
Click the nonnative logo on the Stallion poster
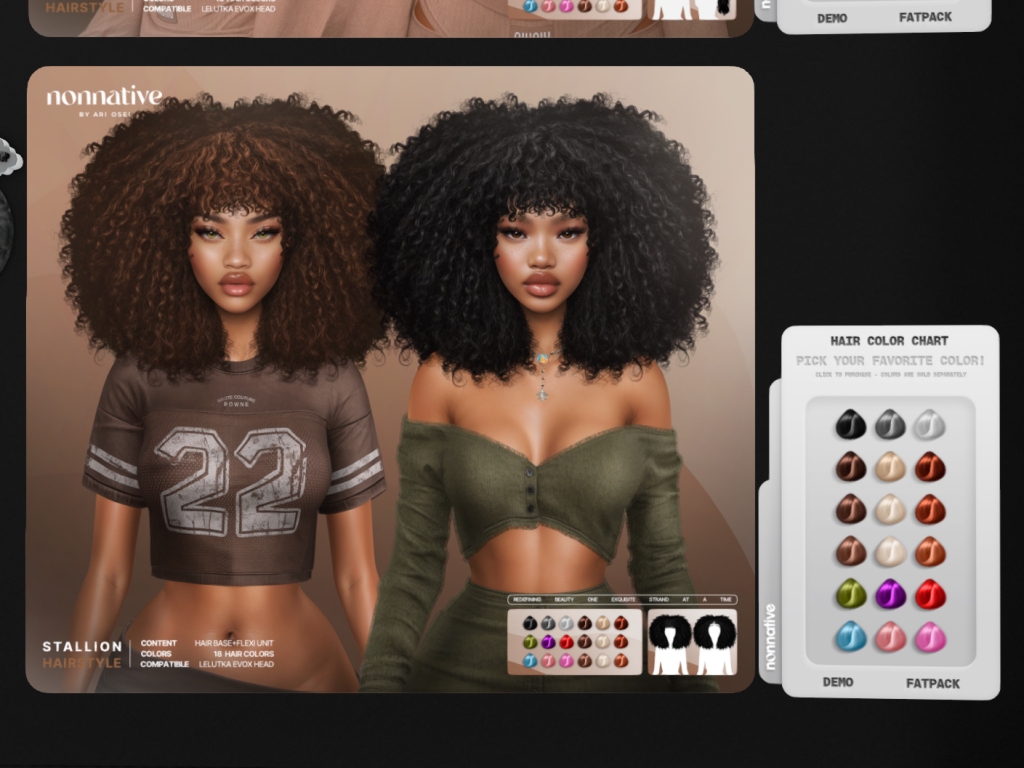pos(104,99)
